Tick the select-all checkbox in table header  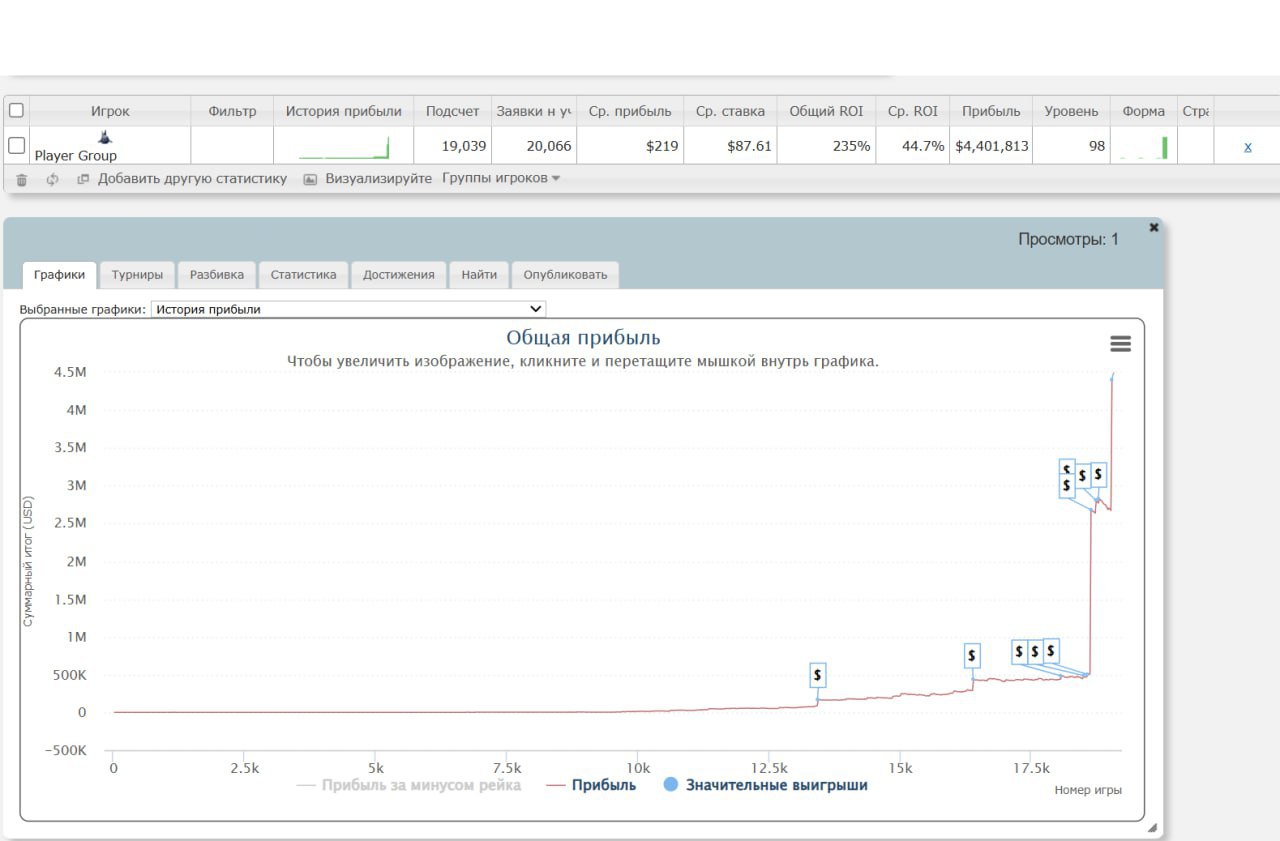16,111
